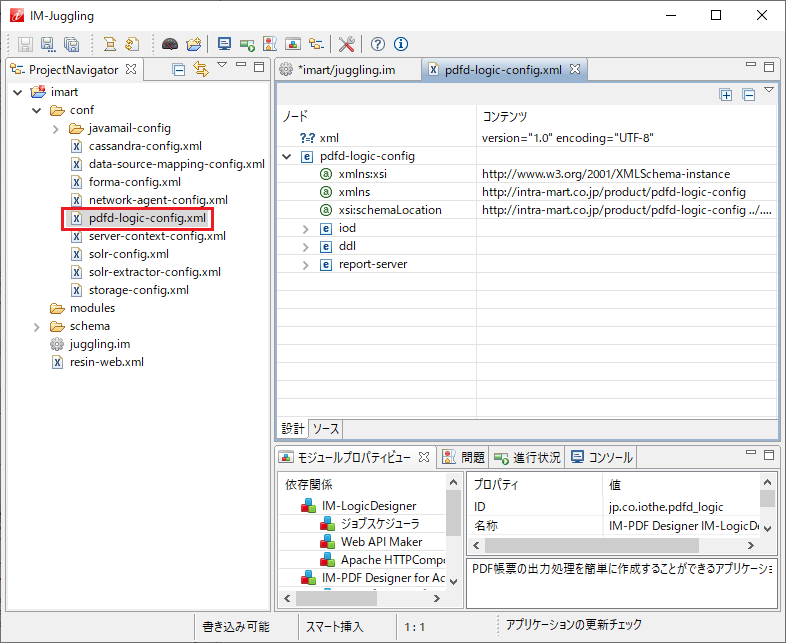
Task: Click the dashboard gauge icon in toolbar
Action: tap(170, 44)
